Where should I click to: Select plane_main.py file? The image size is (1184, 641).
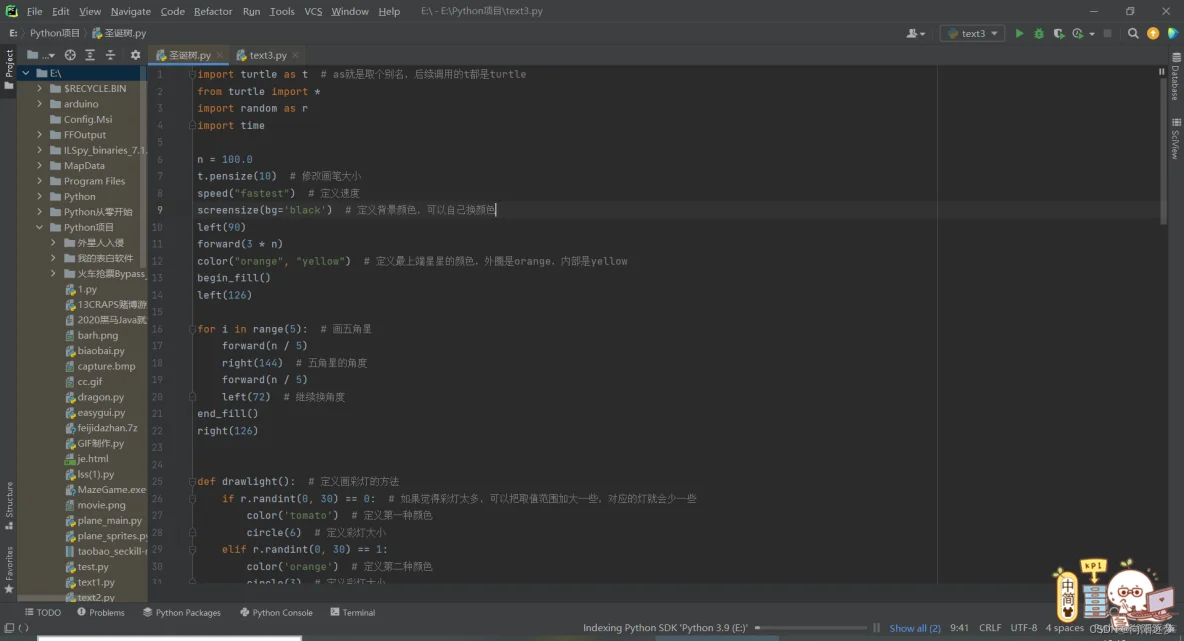click(x=109, y=520)
